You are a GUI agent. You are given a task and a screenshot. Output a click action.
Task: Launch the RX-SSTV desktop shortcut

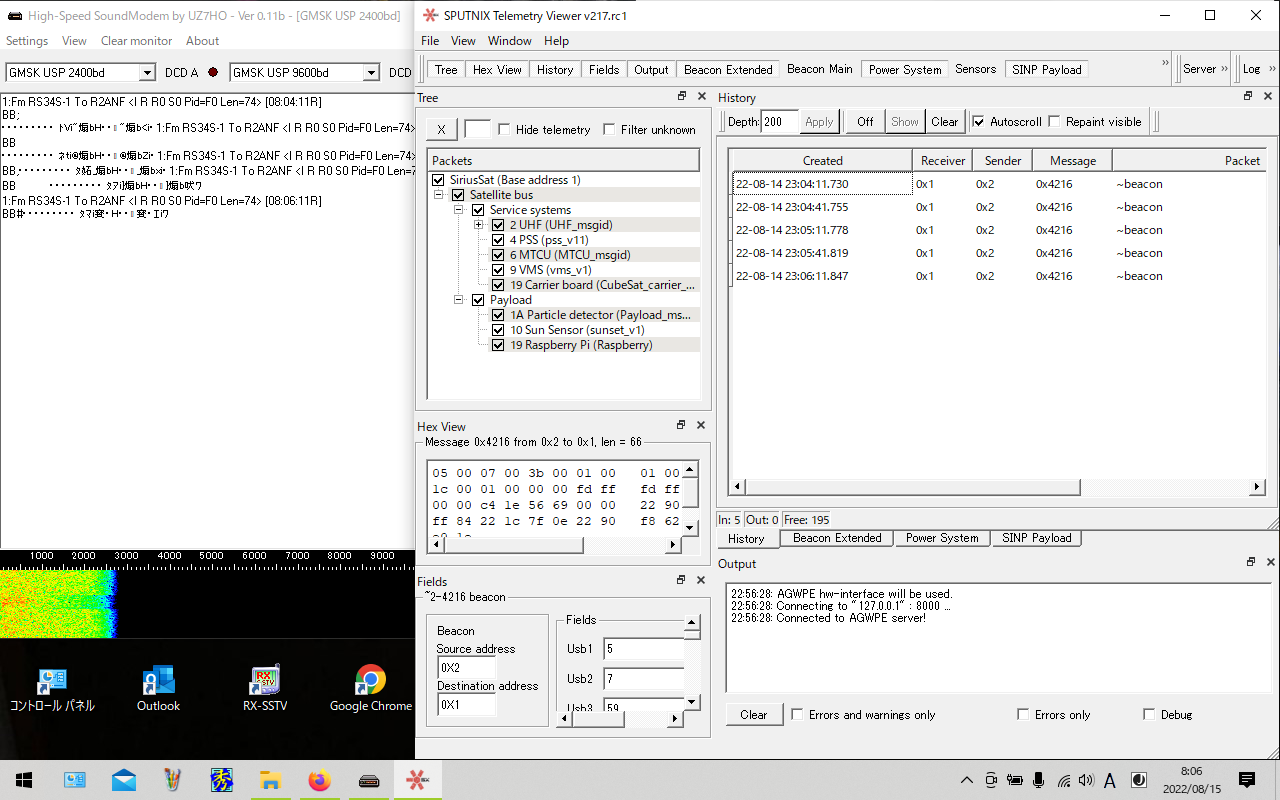265,689
